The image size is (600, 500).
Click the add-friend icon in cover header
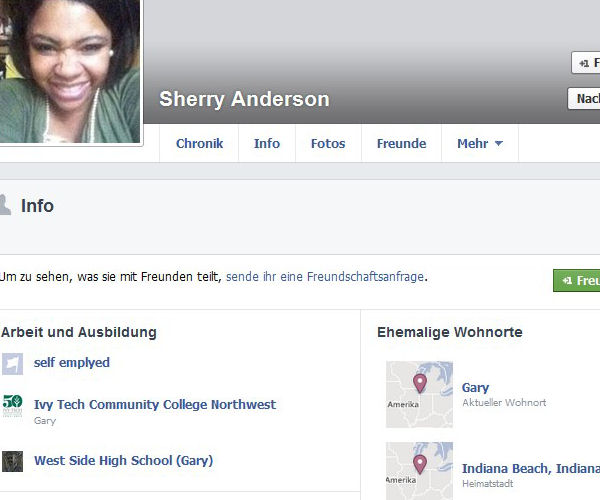point(584,63)
